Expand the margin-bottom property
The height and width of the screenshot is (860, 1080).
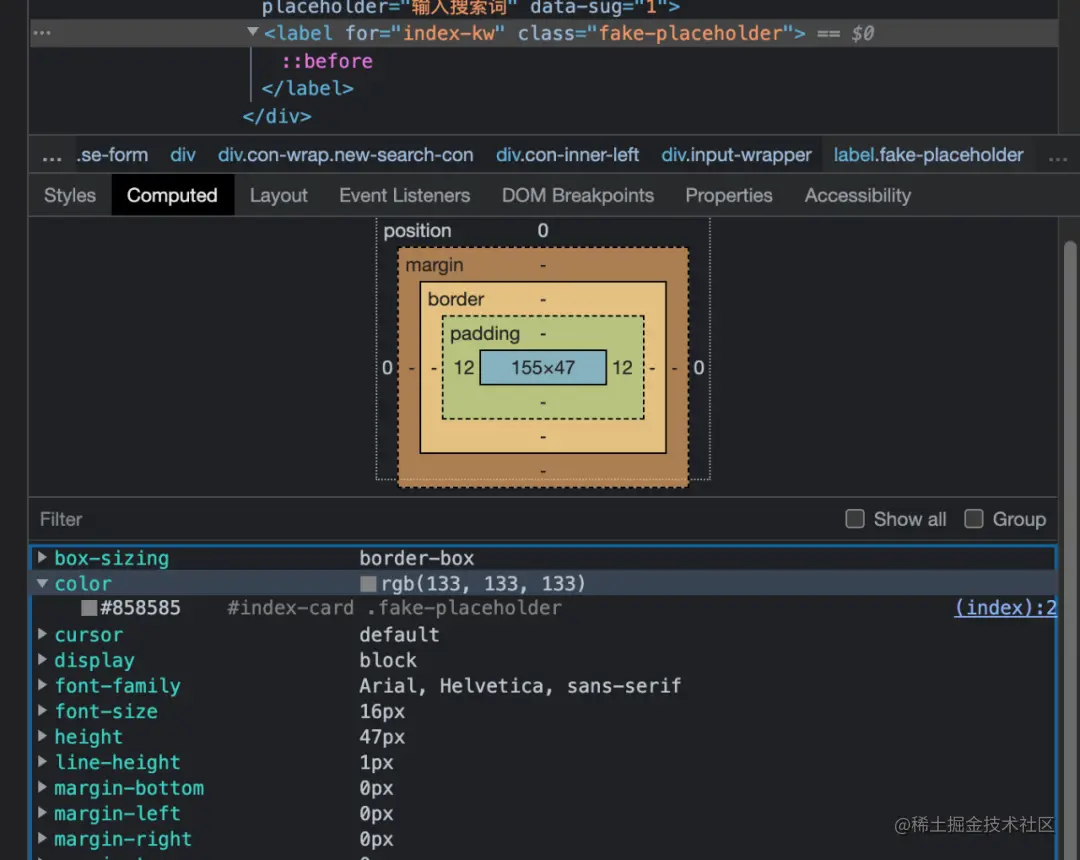pos(43,786)
